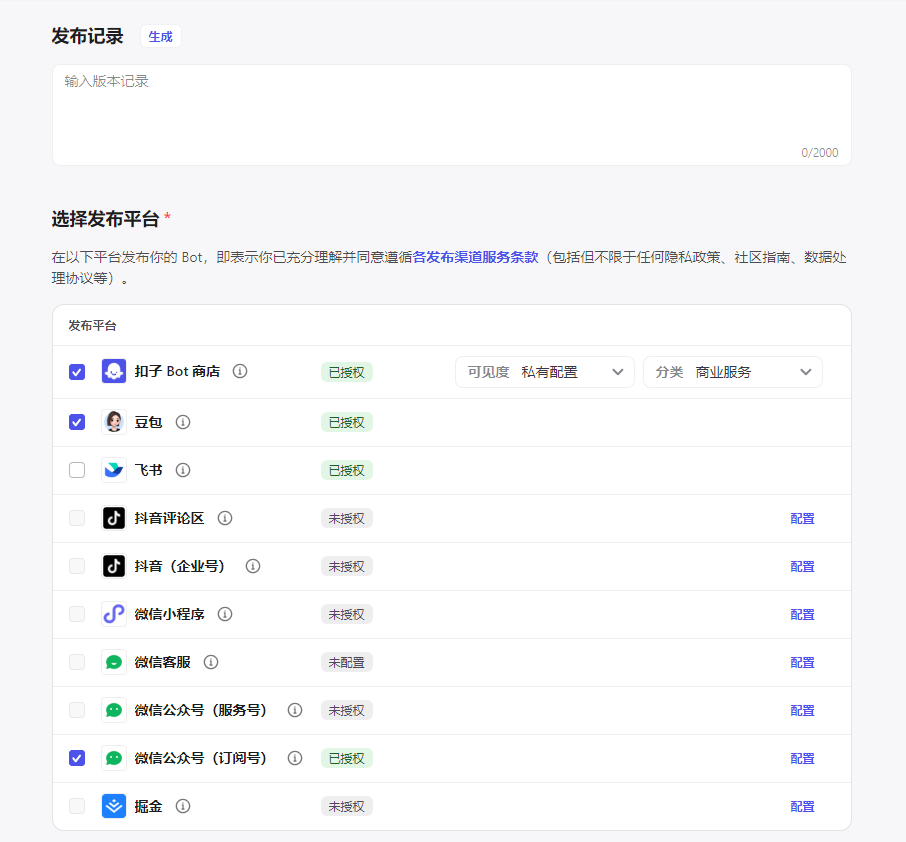
Task: Click 配置 for 微信公众号（订阅号）
Action: click(802, 758)
